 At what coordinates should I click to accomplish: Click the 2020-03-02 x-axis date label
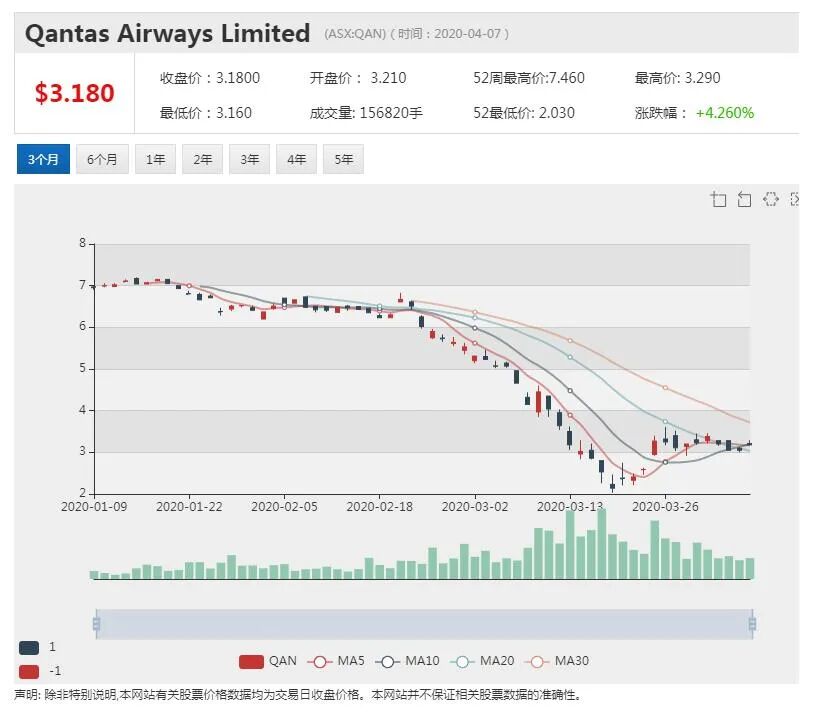coord(475,507)
